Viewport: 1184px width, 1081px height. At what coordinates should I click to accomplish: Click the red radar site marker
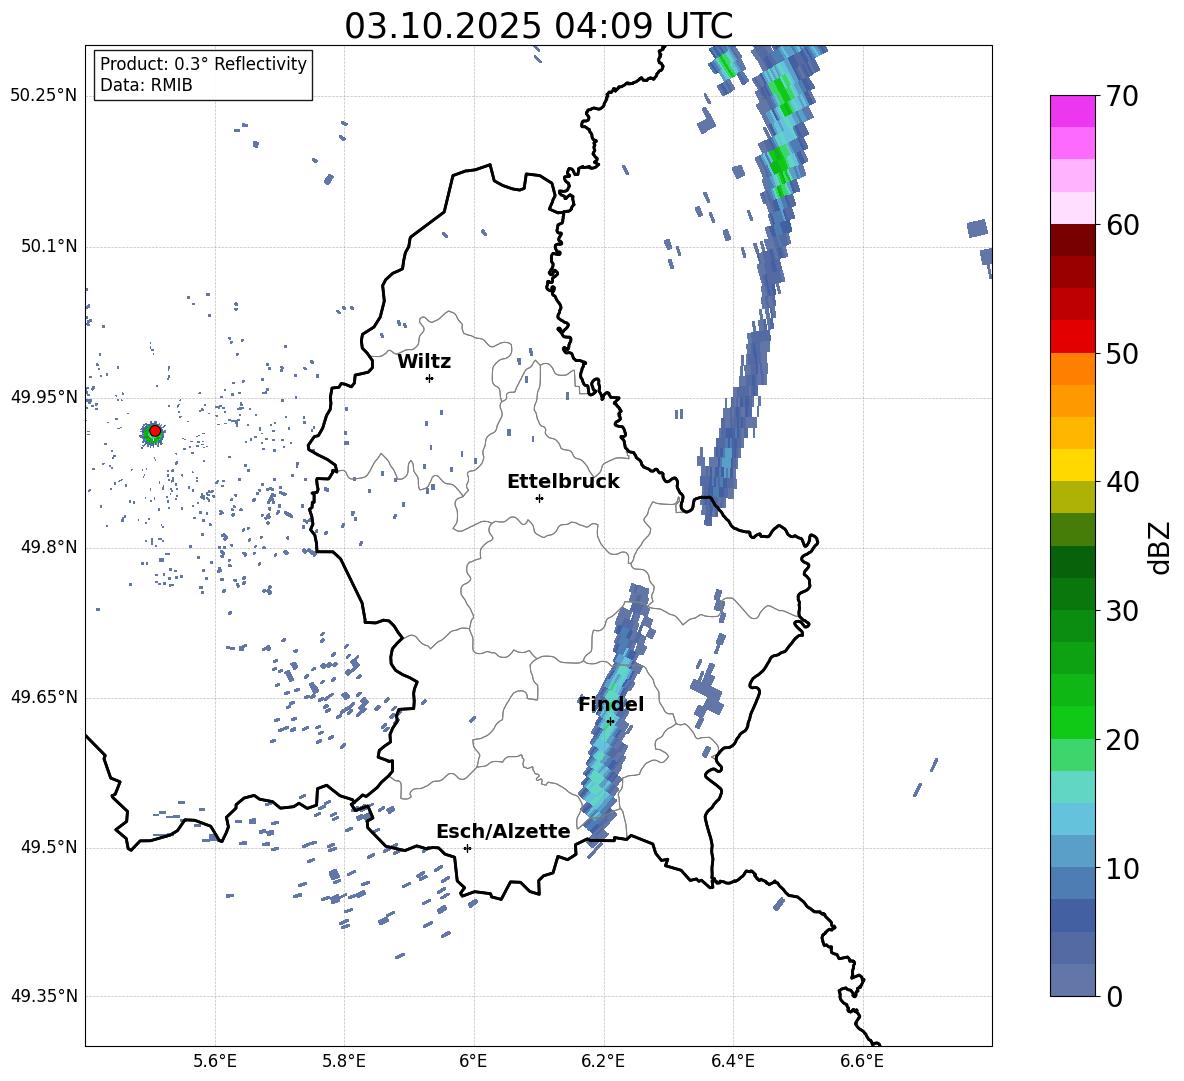[x=155, y=431]
